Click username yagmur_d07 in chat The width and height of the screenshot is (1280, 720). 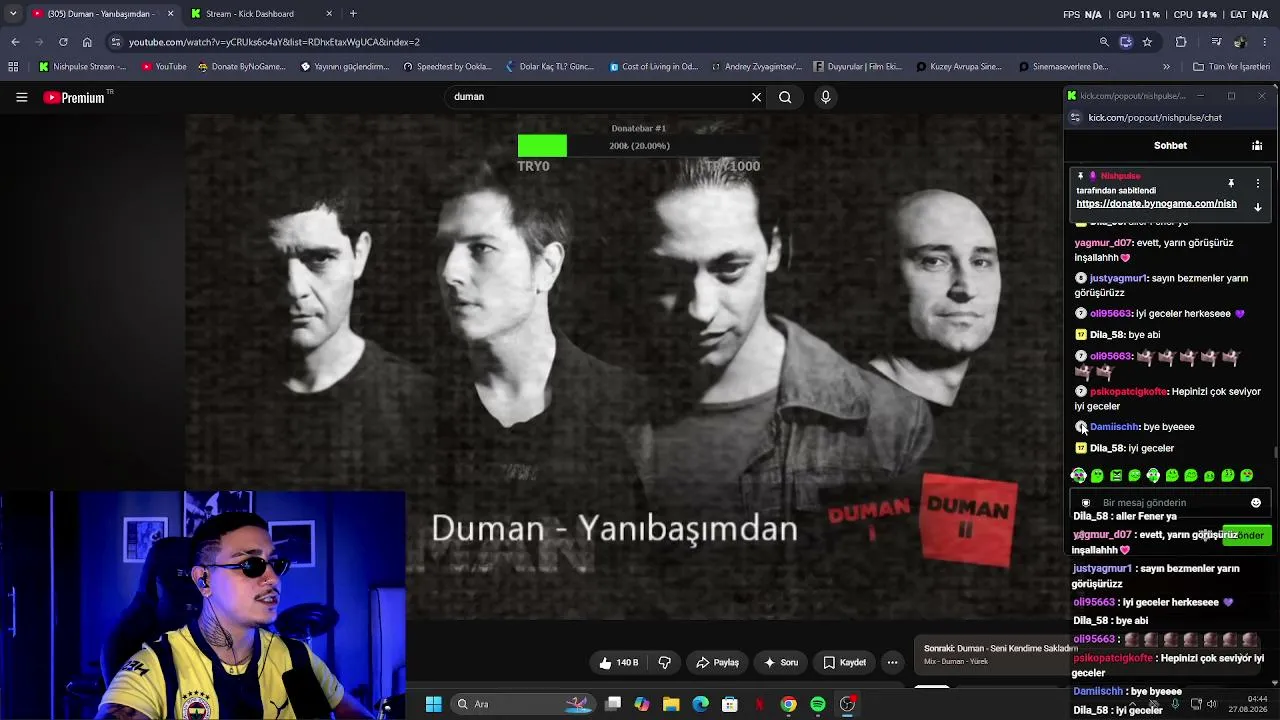[1102, 243]
